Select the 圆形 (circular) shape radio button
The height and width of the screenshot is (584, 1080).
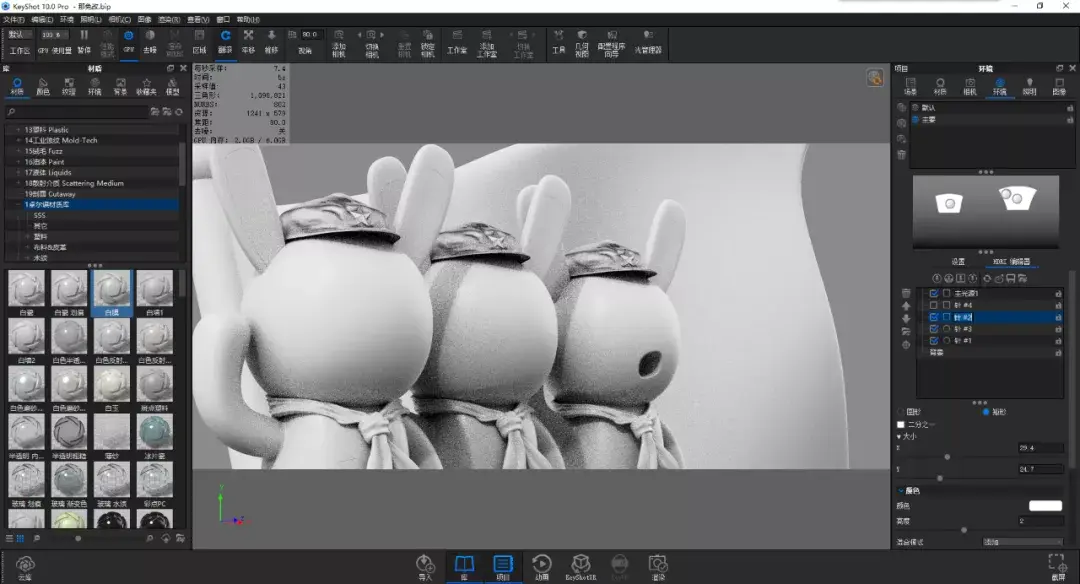point(901,412)
